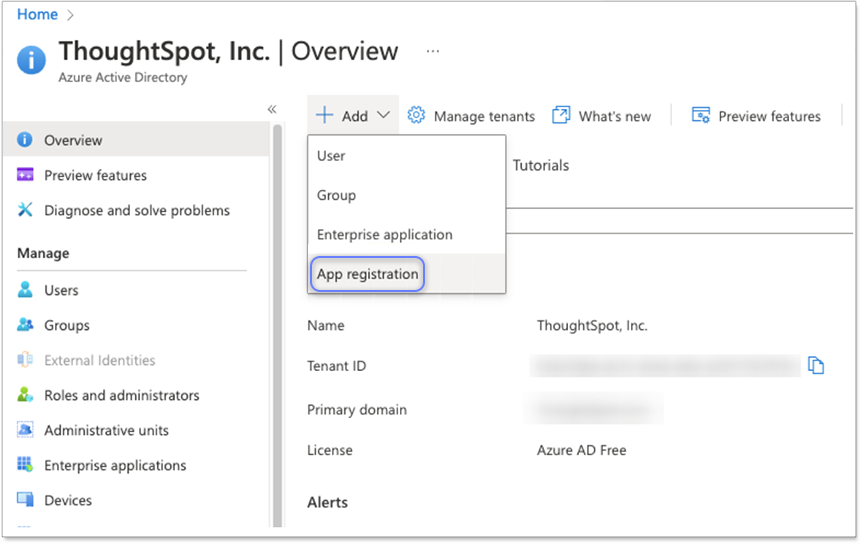Click the Groups icon in sidebar

tap(25, 325)
